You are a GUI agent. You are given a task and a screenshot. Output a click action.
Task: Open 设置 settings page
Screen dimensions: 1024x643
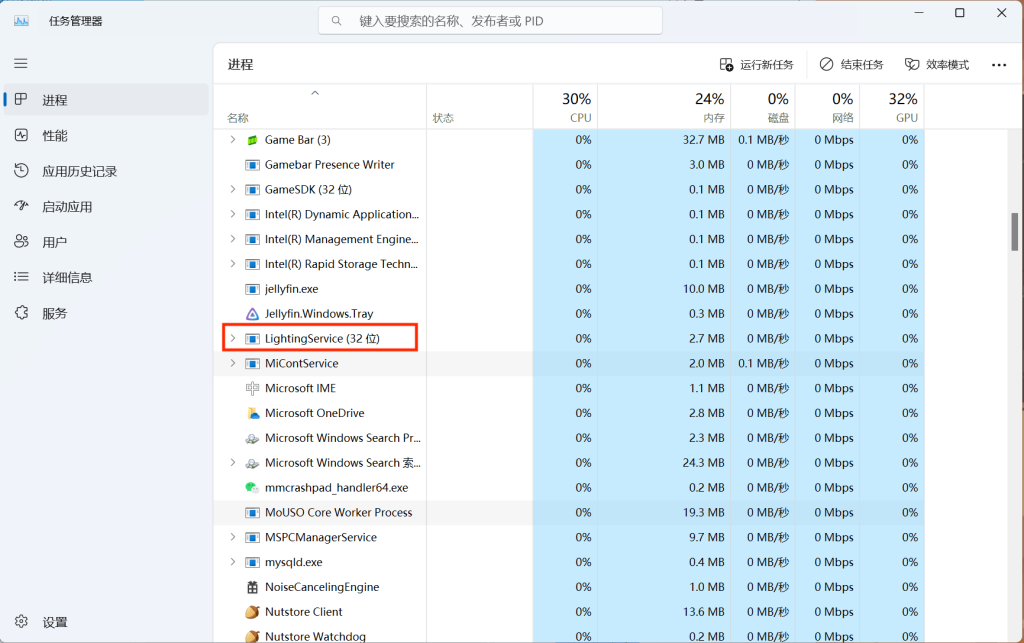[x=106, y=621]
